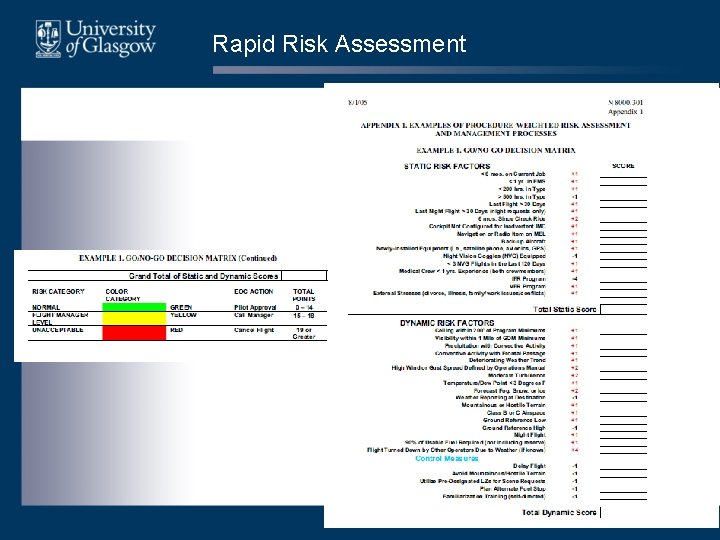Click the '0 – 14' total points cell

[304, 307]
